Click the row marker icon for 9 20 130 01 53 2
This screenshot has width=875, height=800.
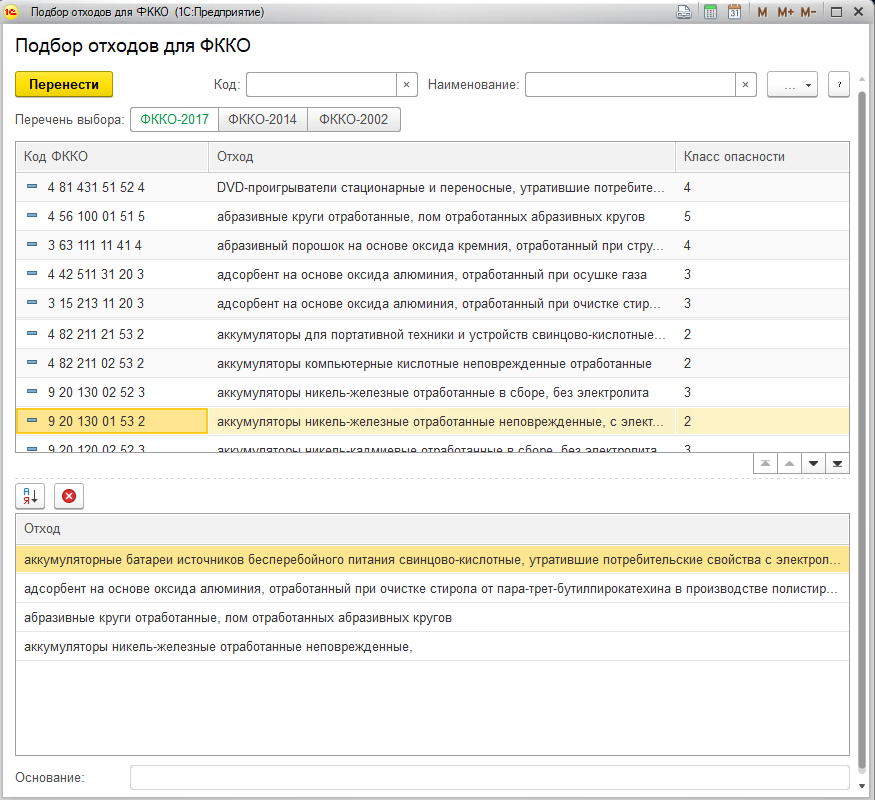coord(32,421)
